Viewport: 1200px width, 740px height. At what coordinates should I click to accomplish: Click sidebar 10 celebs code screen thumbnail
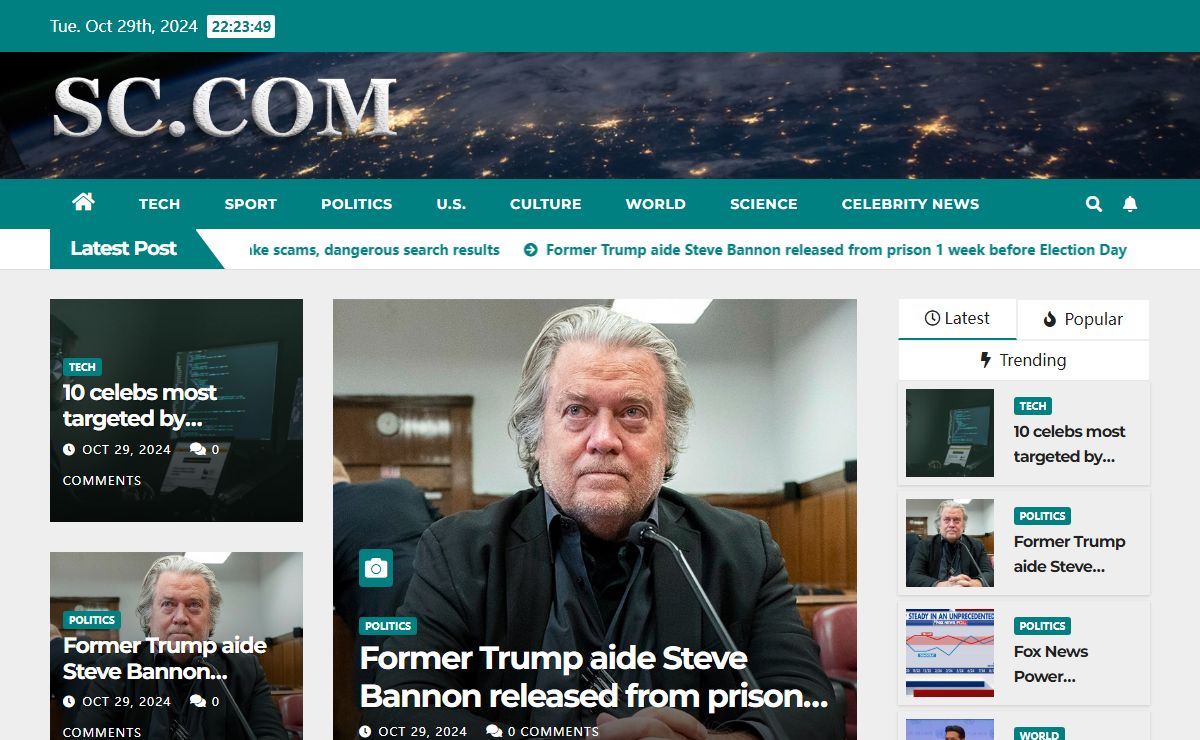click(x=950, y=433)
